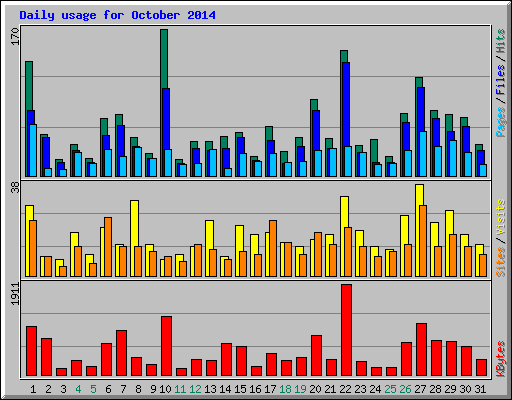Select day label 28 on the x-axis
The width and height of the screenshot is (512, 400).
[435, 389]
